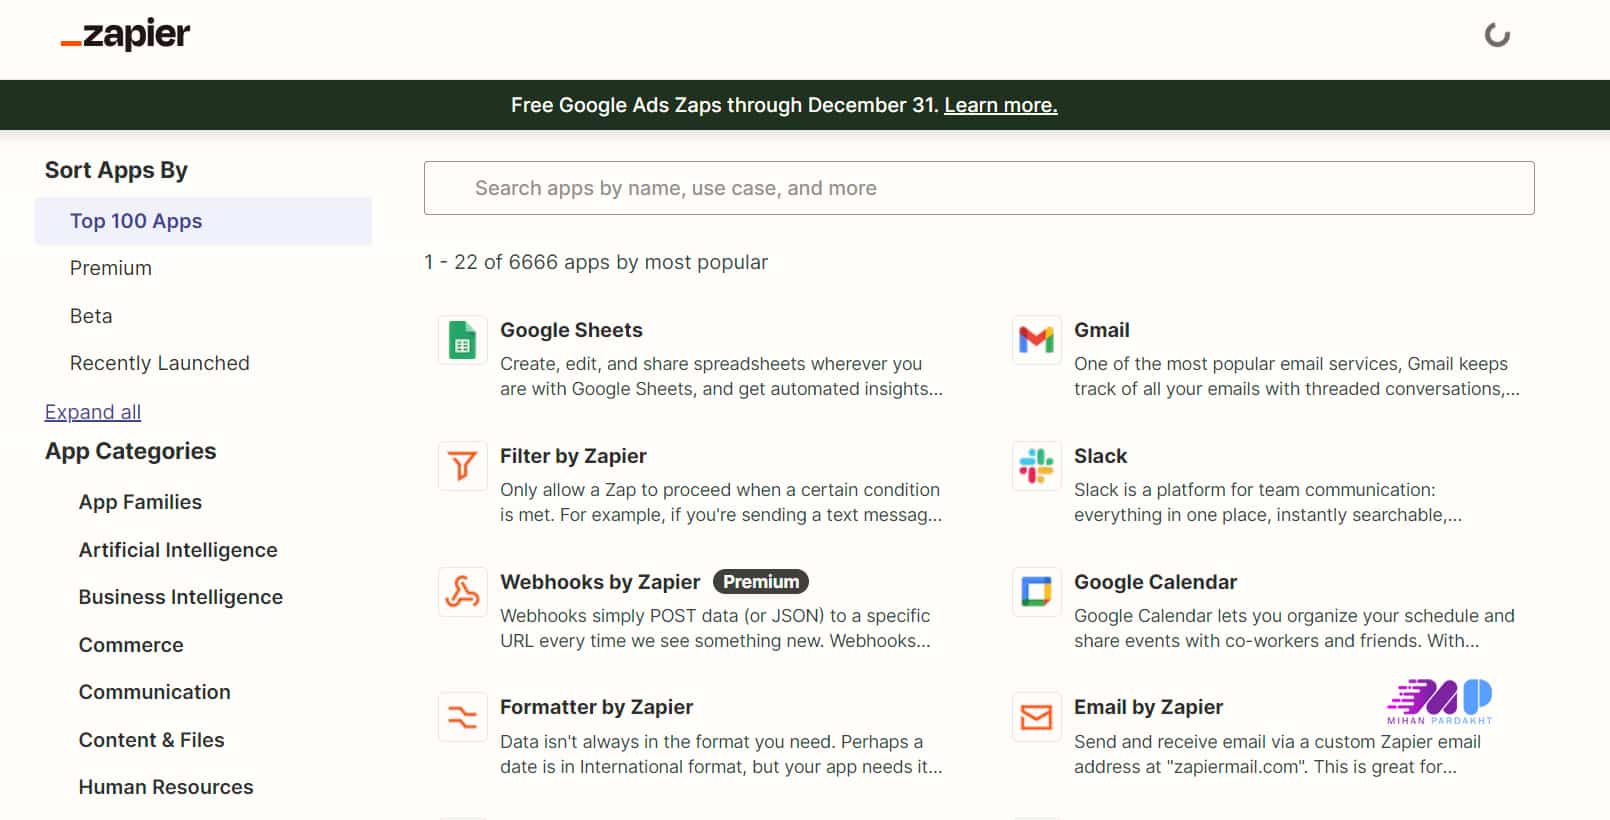The width and height of the screenshot is (1610, 820).
Task: Open the Gmail envelope icon
Action: pos(1036,341)
